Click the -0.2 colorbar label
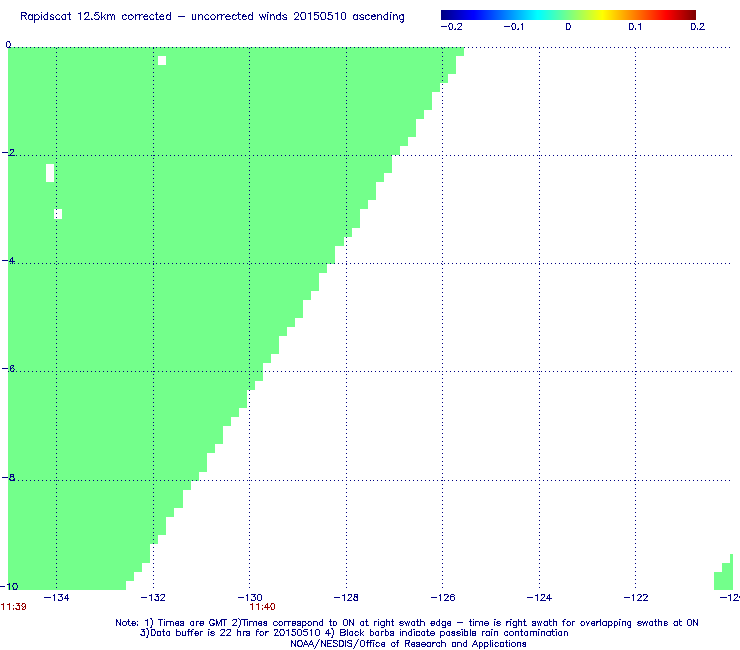 [x=451, y=27]
